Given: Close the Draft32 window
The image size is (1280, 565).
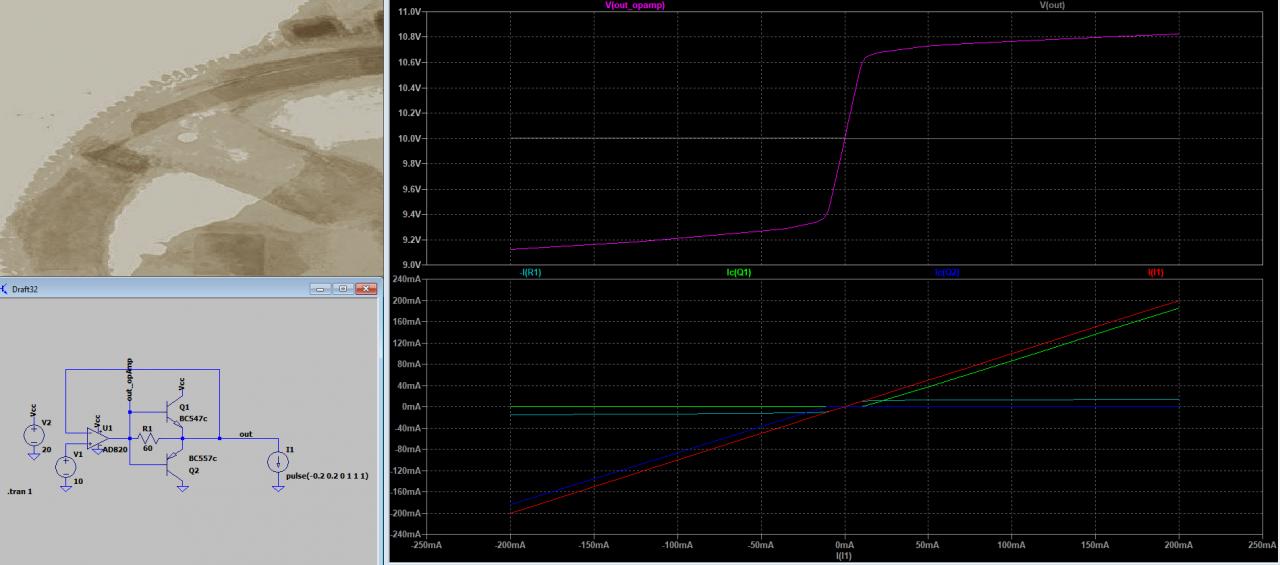Looking at the screenshot, I should coord(365,289).
